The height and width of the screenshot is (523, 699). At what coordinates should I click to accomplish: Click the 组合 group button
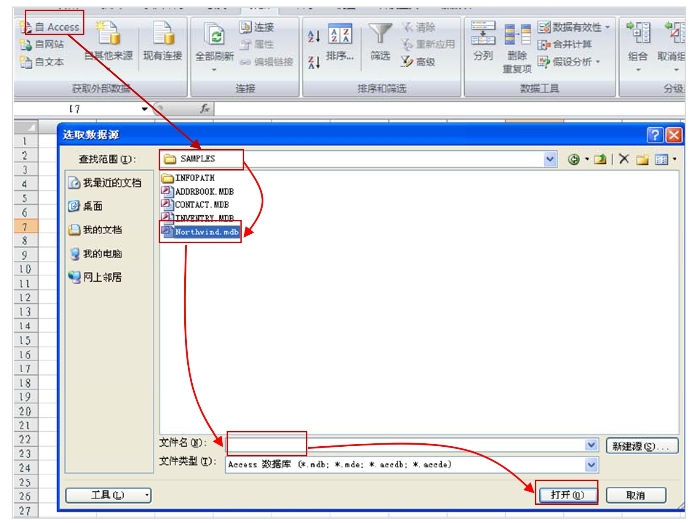637,45
